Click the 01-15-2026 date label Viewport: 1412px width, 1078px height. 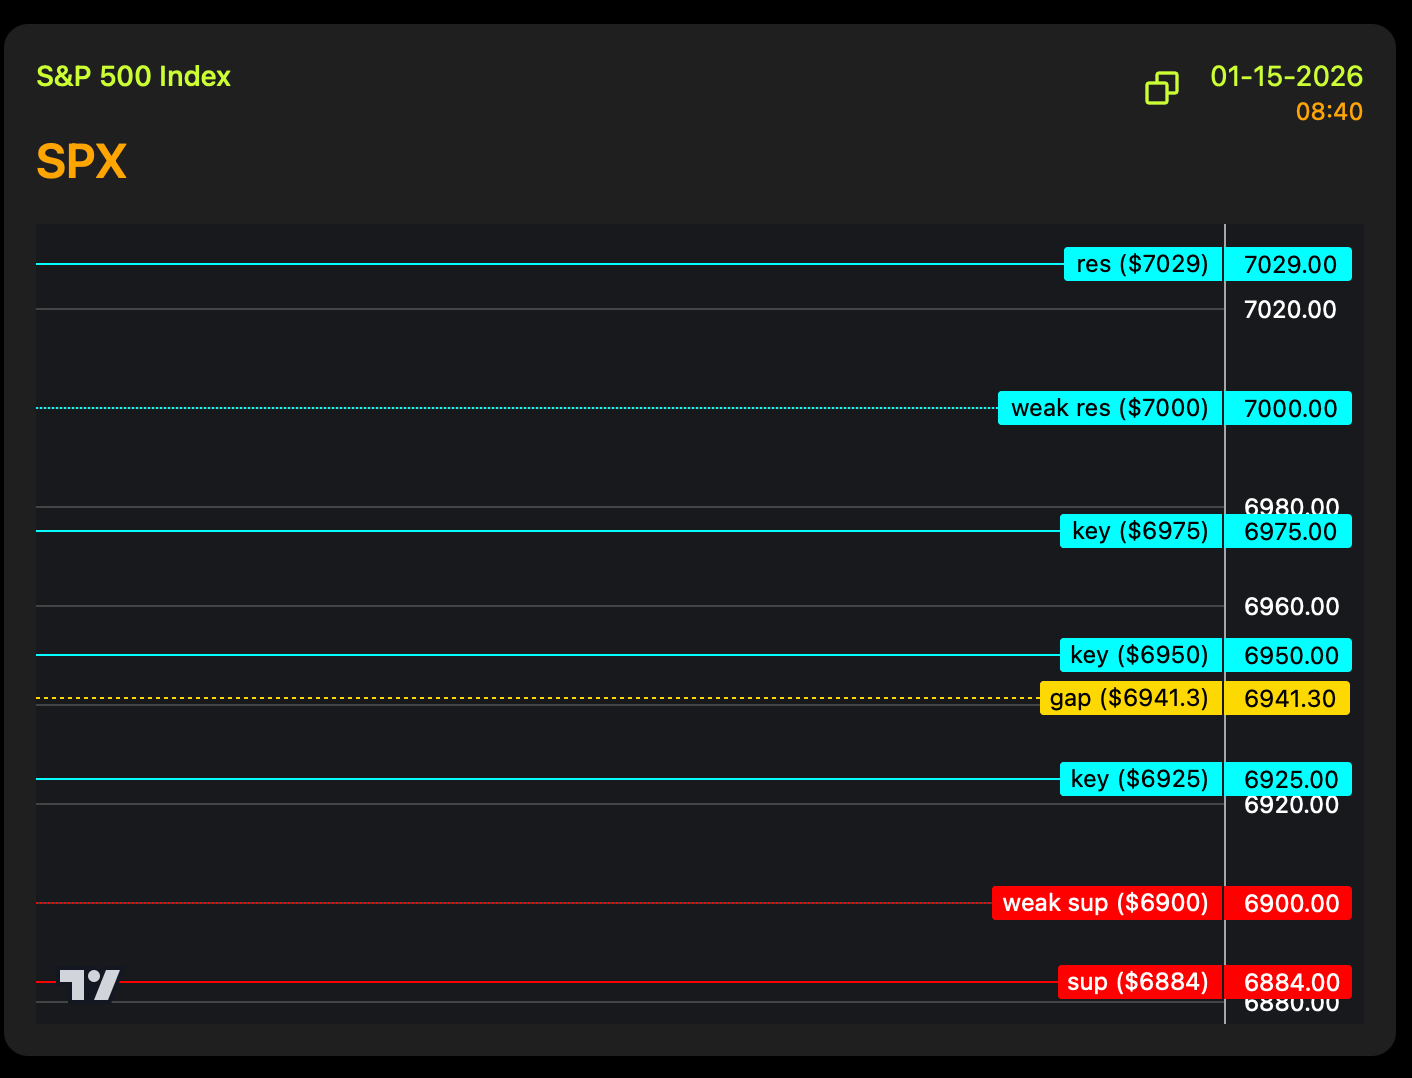1286,77
